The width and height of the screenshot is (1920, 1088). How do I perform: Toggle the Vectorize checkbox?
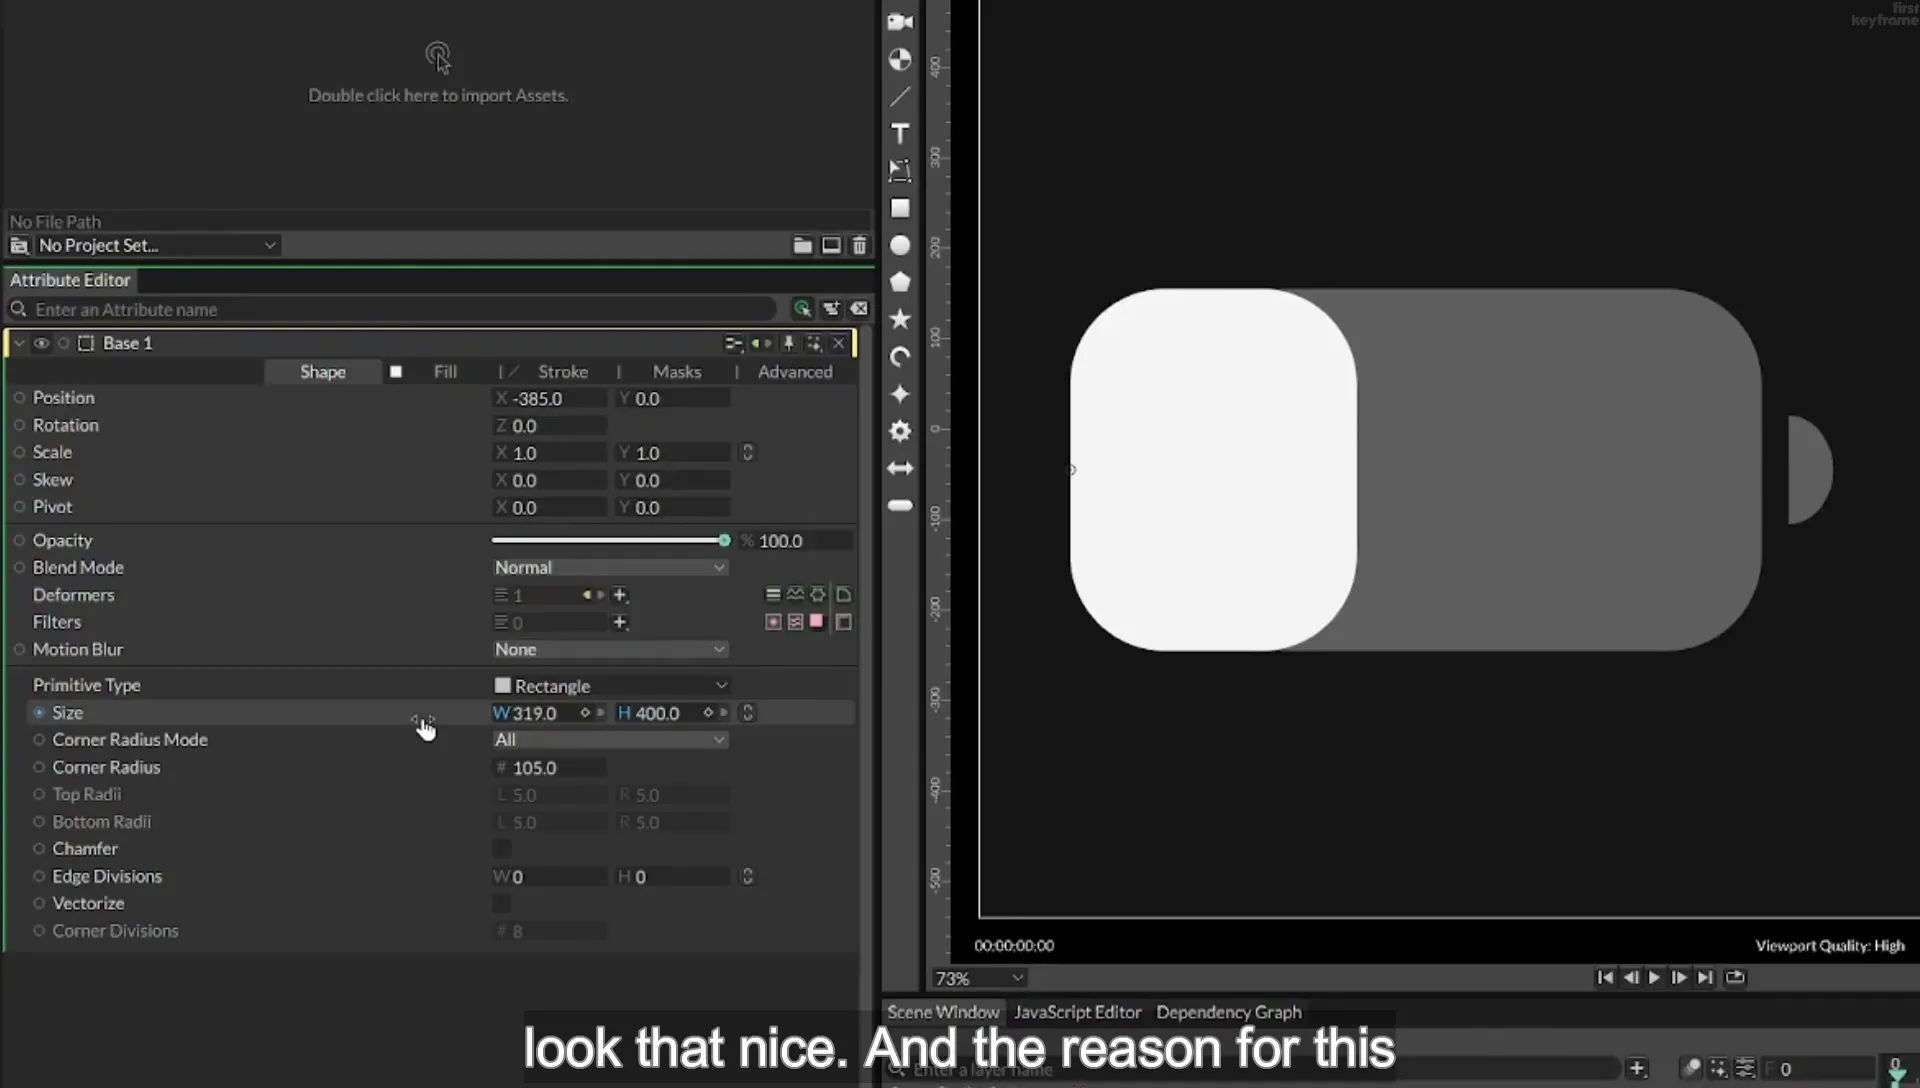pos(501,904)
